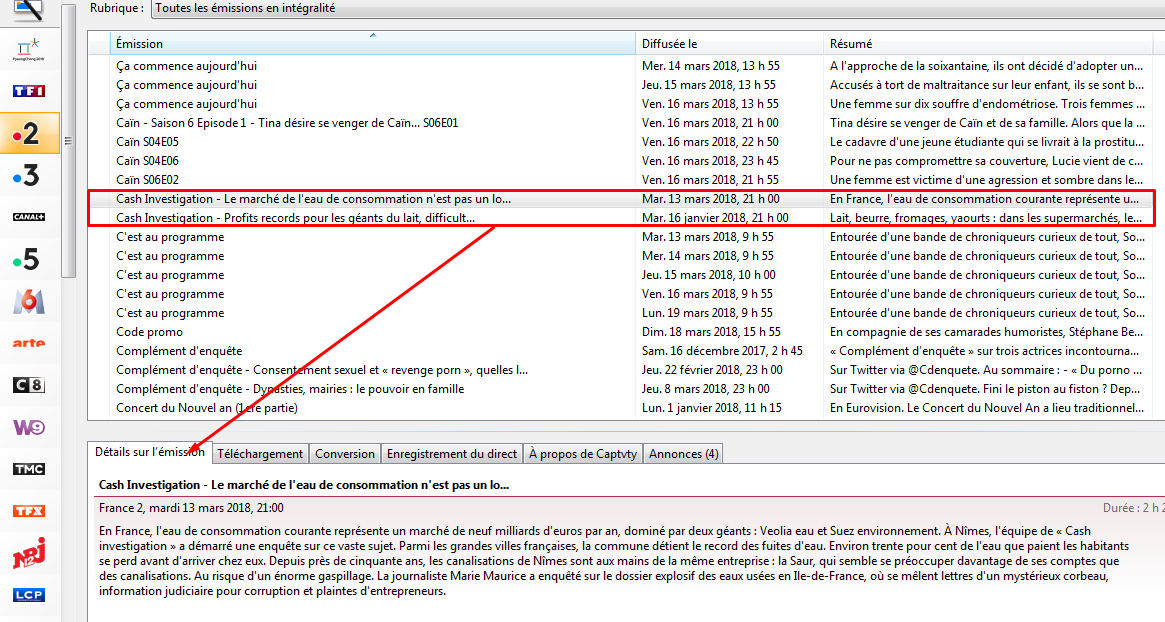
Task: Click the channel sidebar vertical scrollbar
Action: [68, 140]
